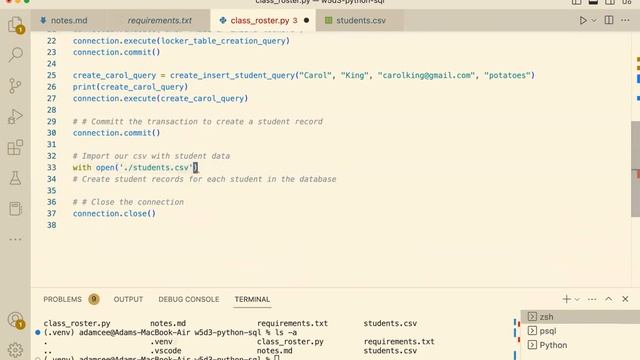Expand the run options dropdown arrow
640x360 pixels.
(594, 20)
